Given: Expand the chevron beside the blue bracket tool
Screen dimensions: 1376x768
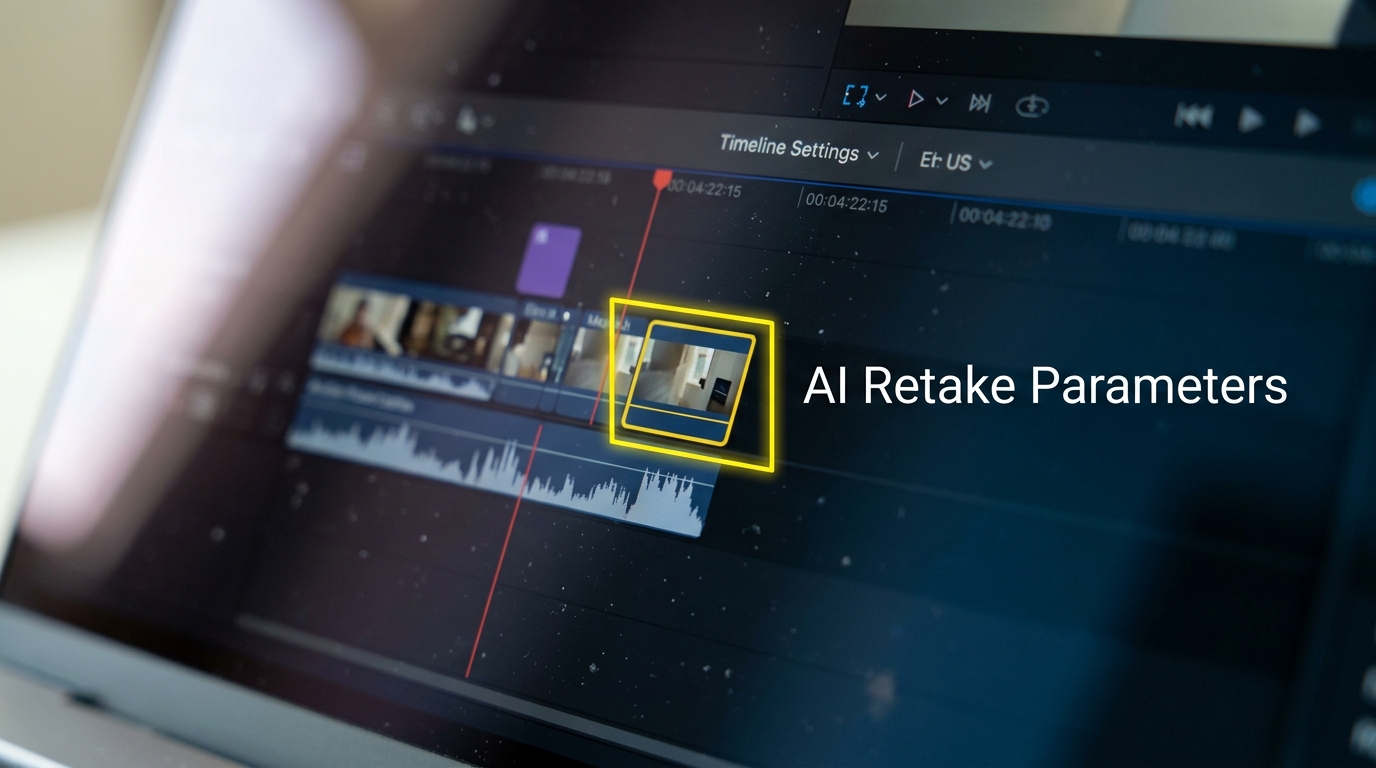Looking at the screenshot, I should (881, 98).
